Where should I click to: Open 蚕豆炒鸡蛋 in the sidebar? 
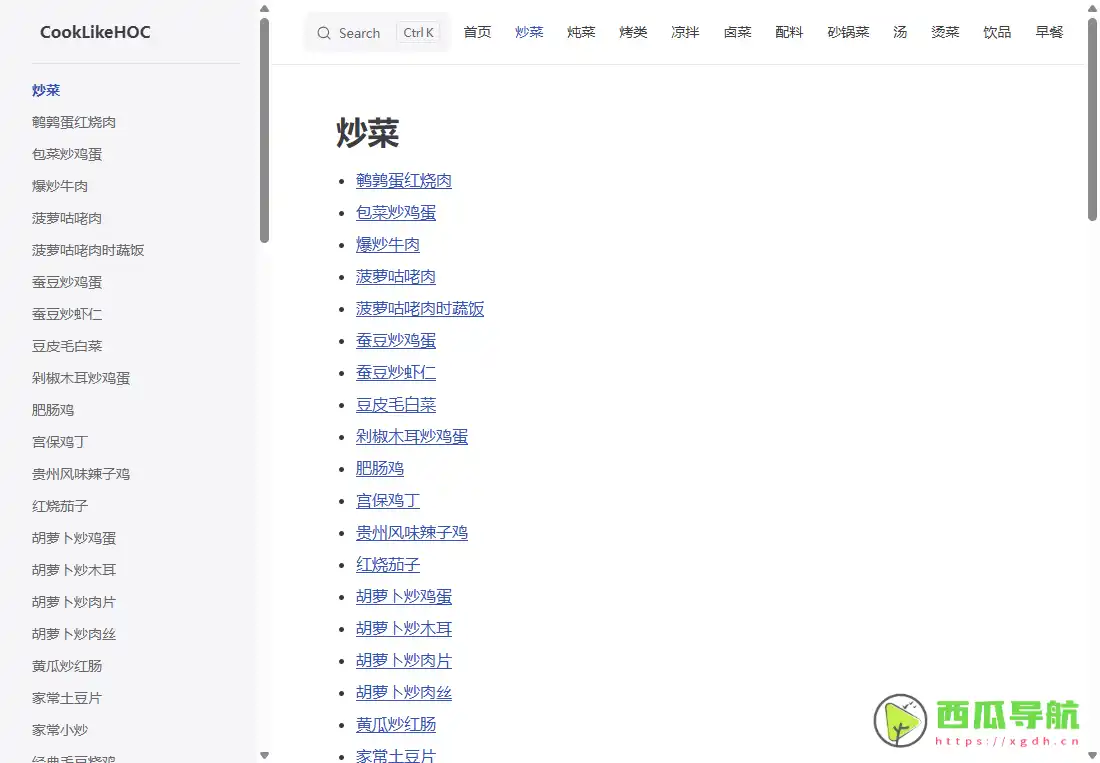[67, 282]
